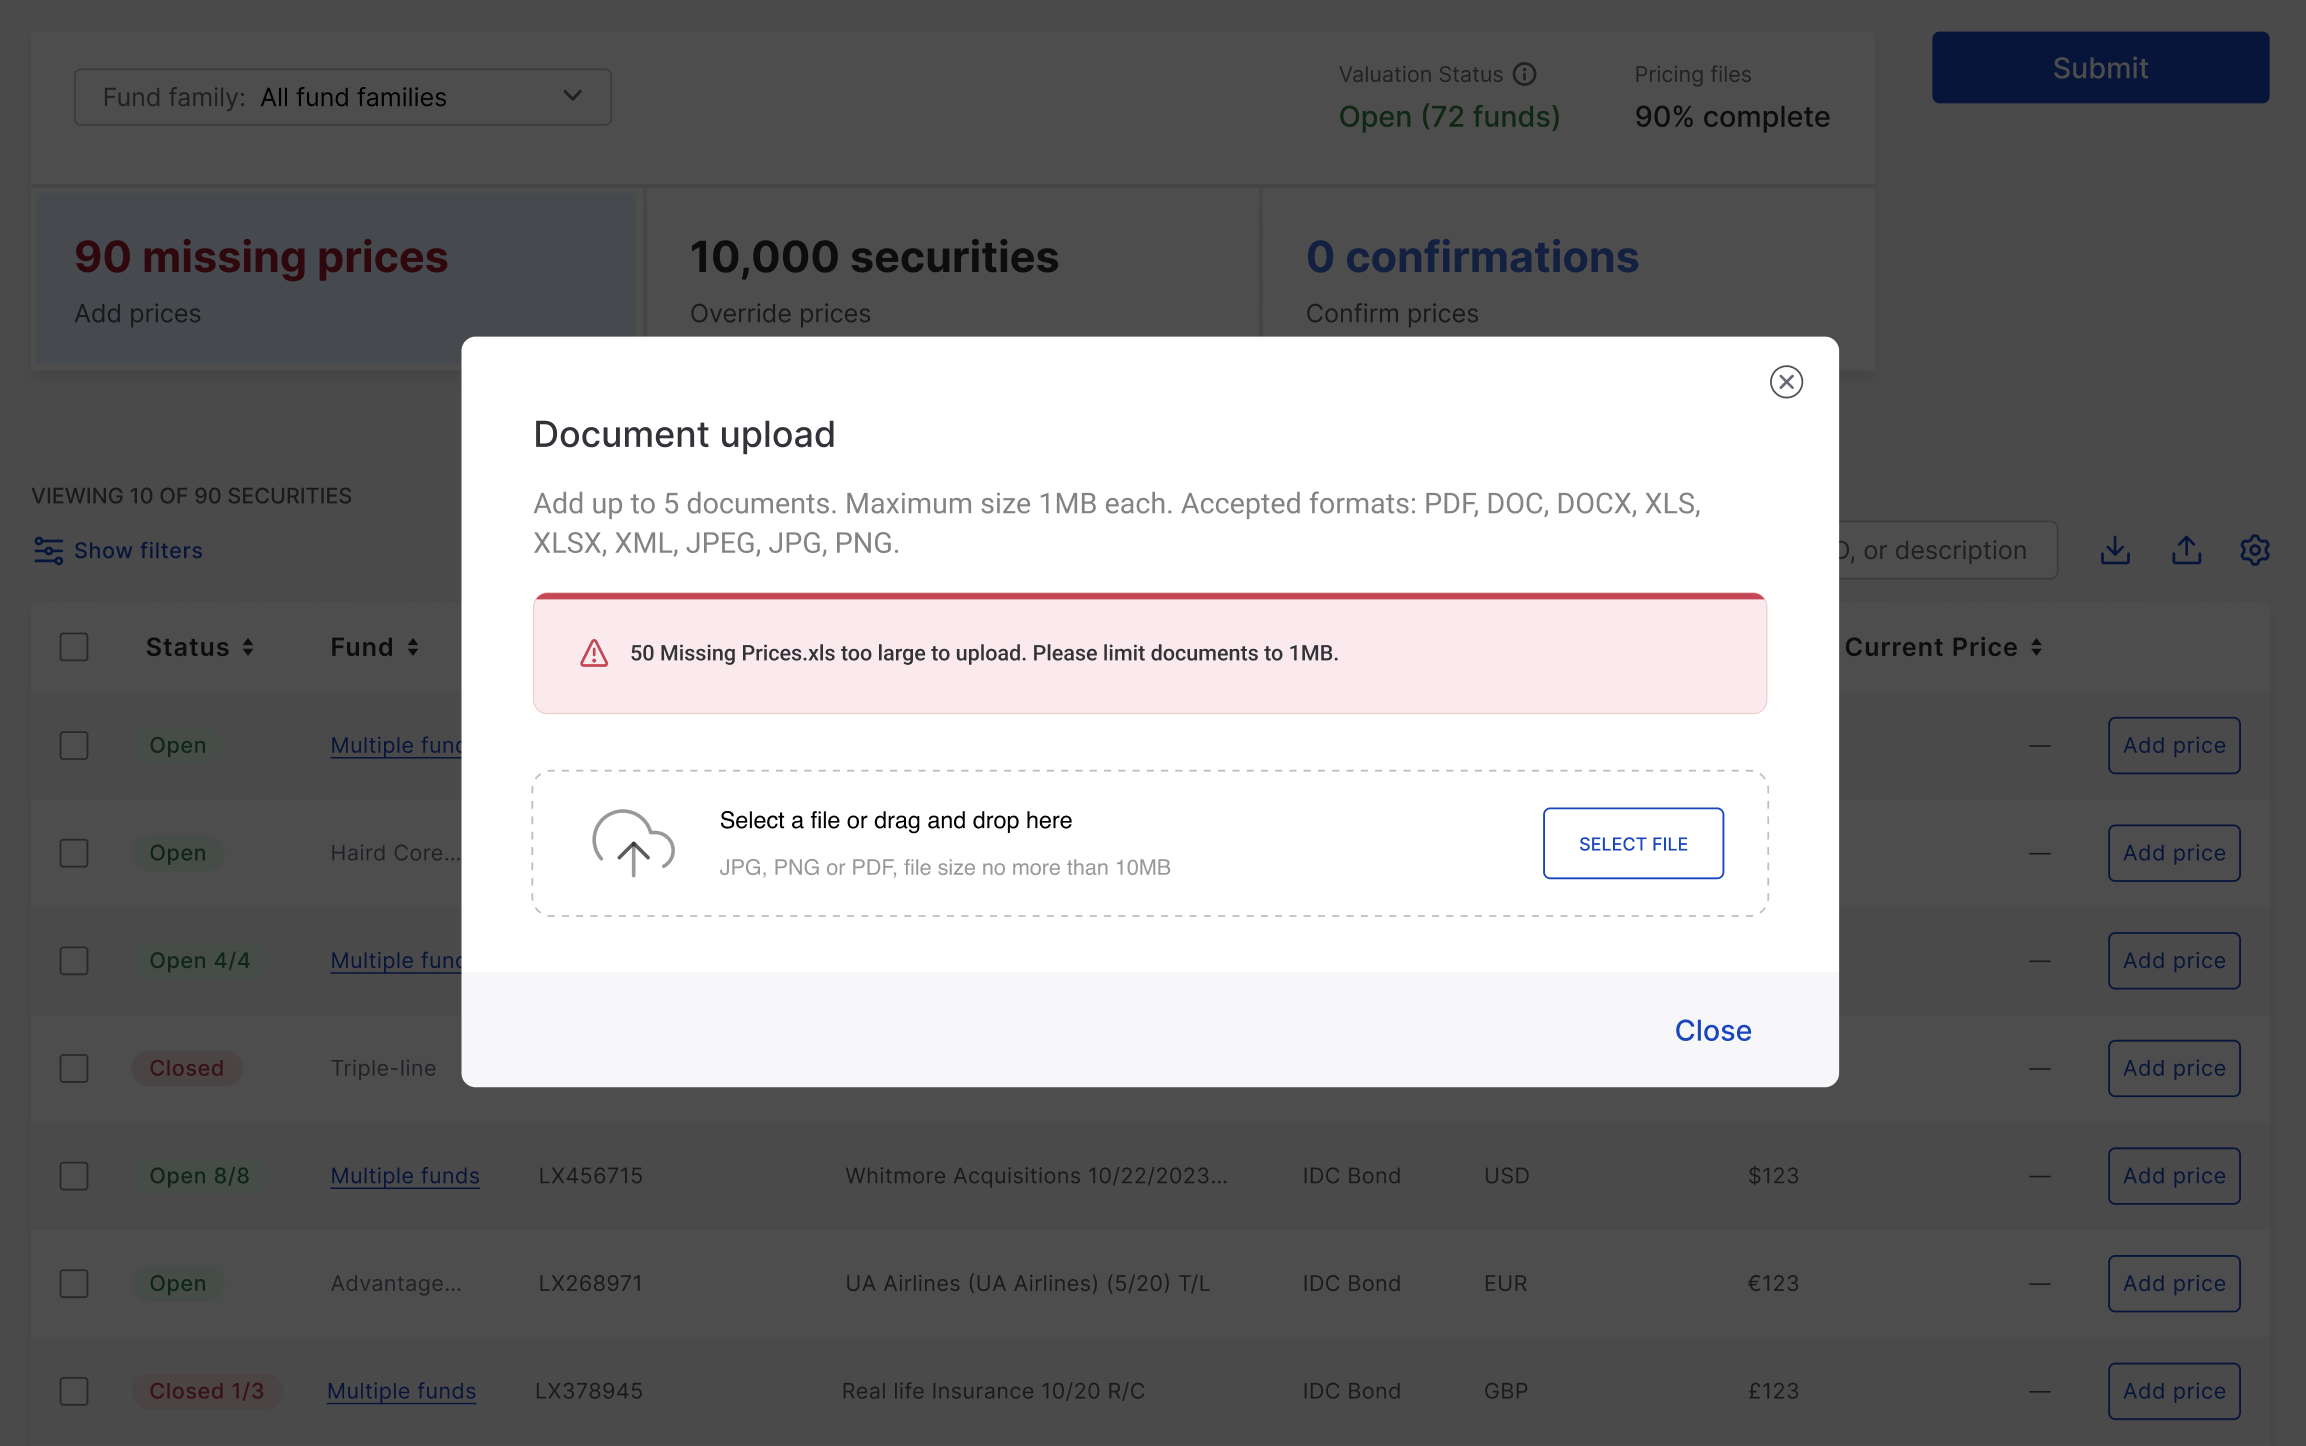Switch to the 10,000 securities tab

[952, 279]
